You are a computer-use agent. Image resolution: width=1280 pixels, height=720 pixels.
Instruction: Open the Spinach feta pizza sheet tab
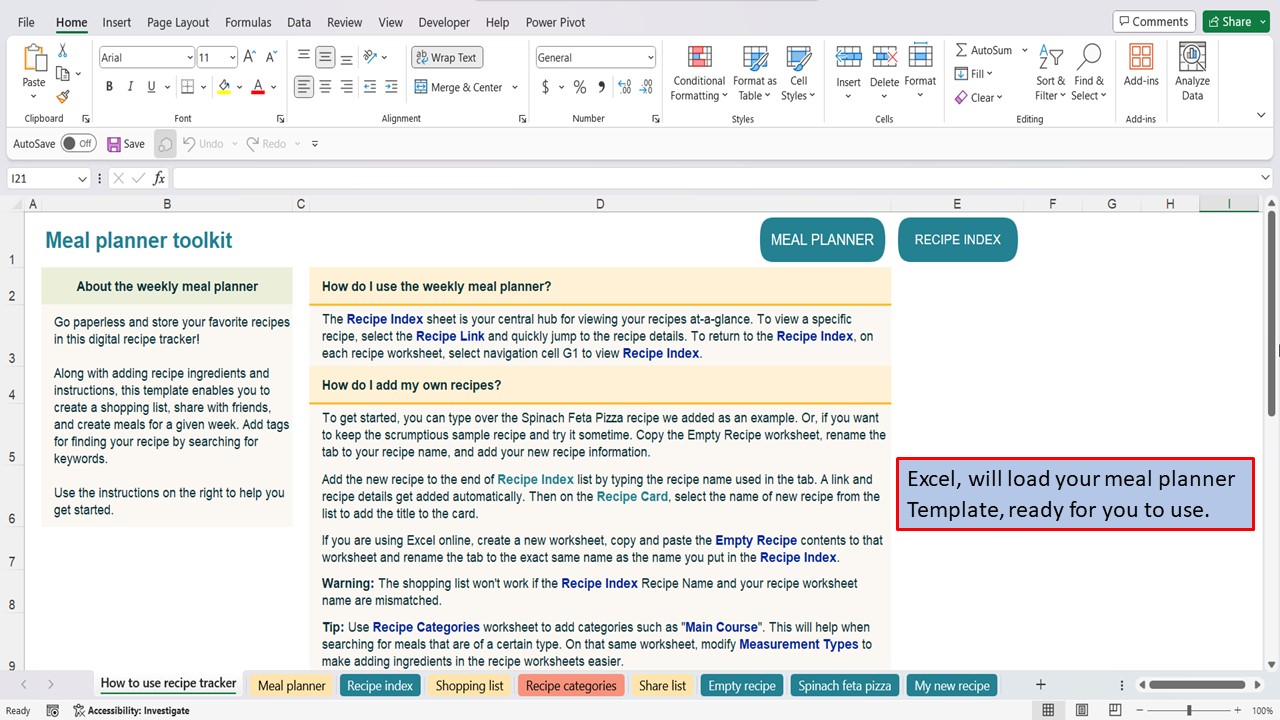(x=844, y=685)
